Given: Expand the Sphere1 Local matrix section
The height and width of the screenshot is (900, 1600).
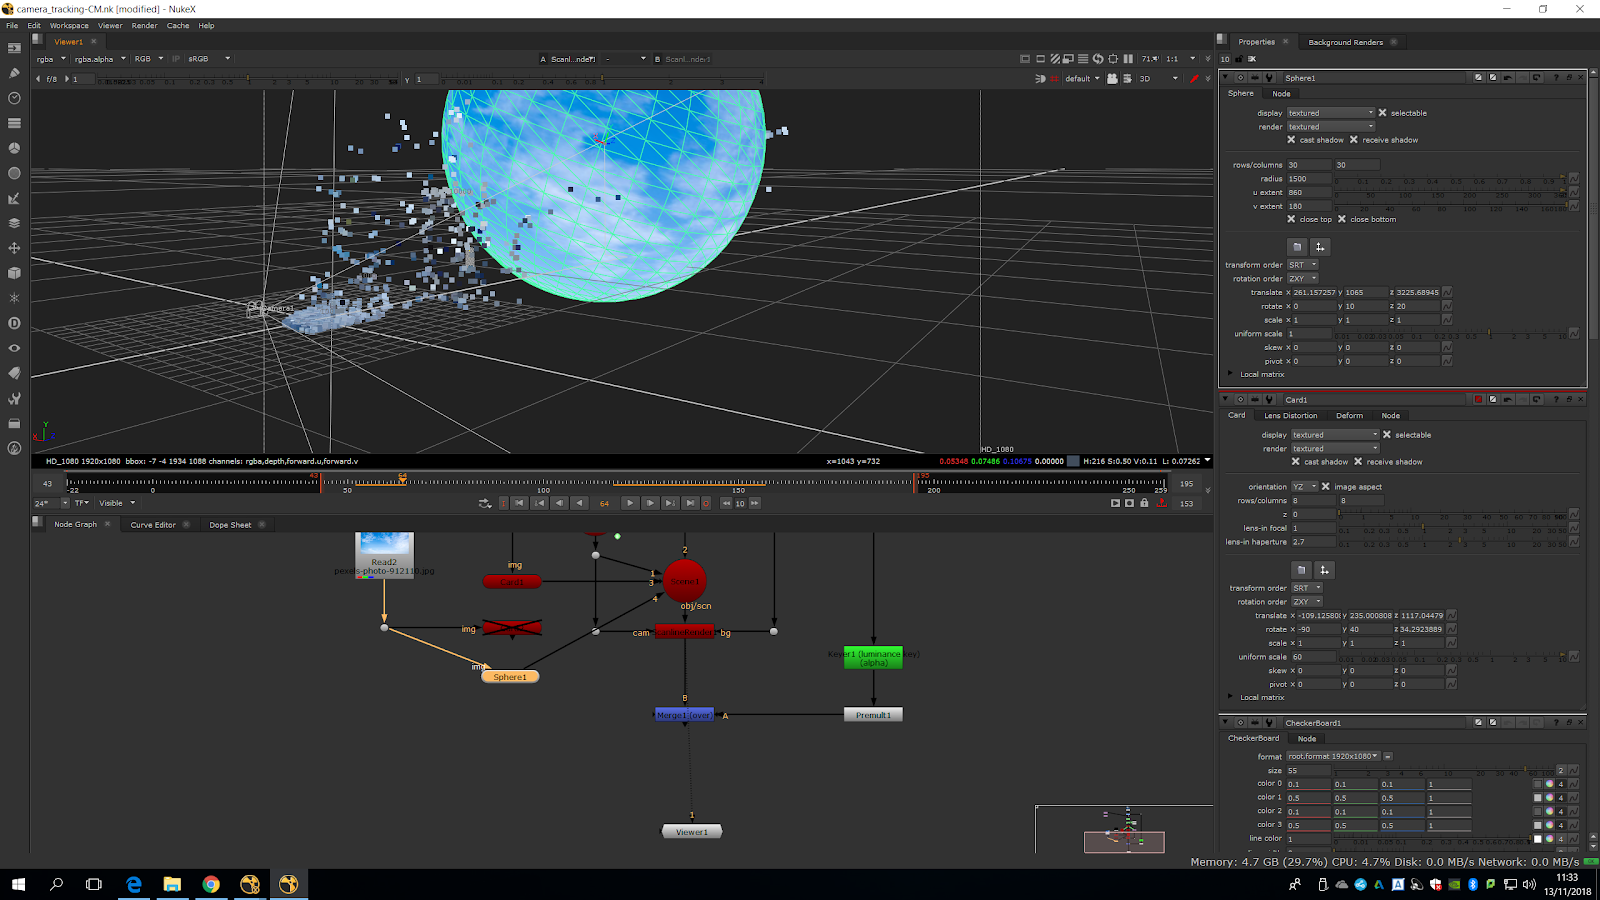Looking at the screenshot, I should click(1231, 374).
